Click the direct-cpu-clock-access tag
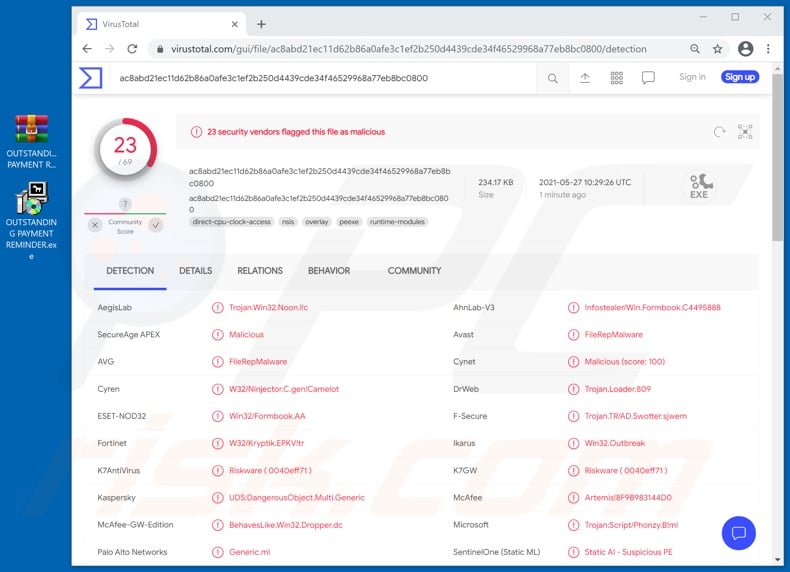This screenshot has width=790, height=572. (x=232, y=222)
